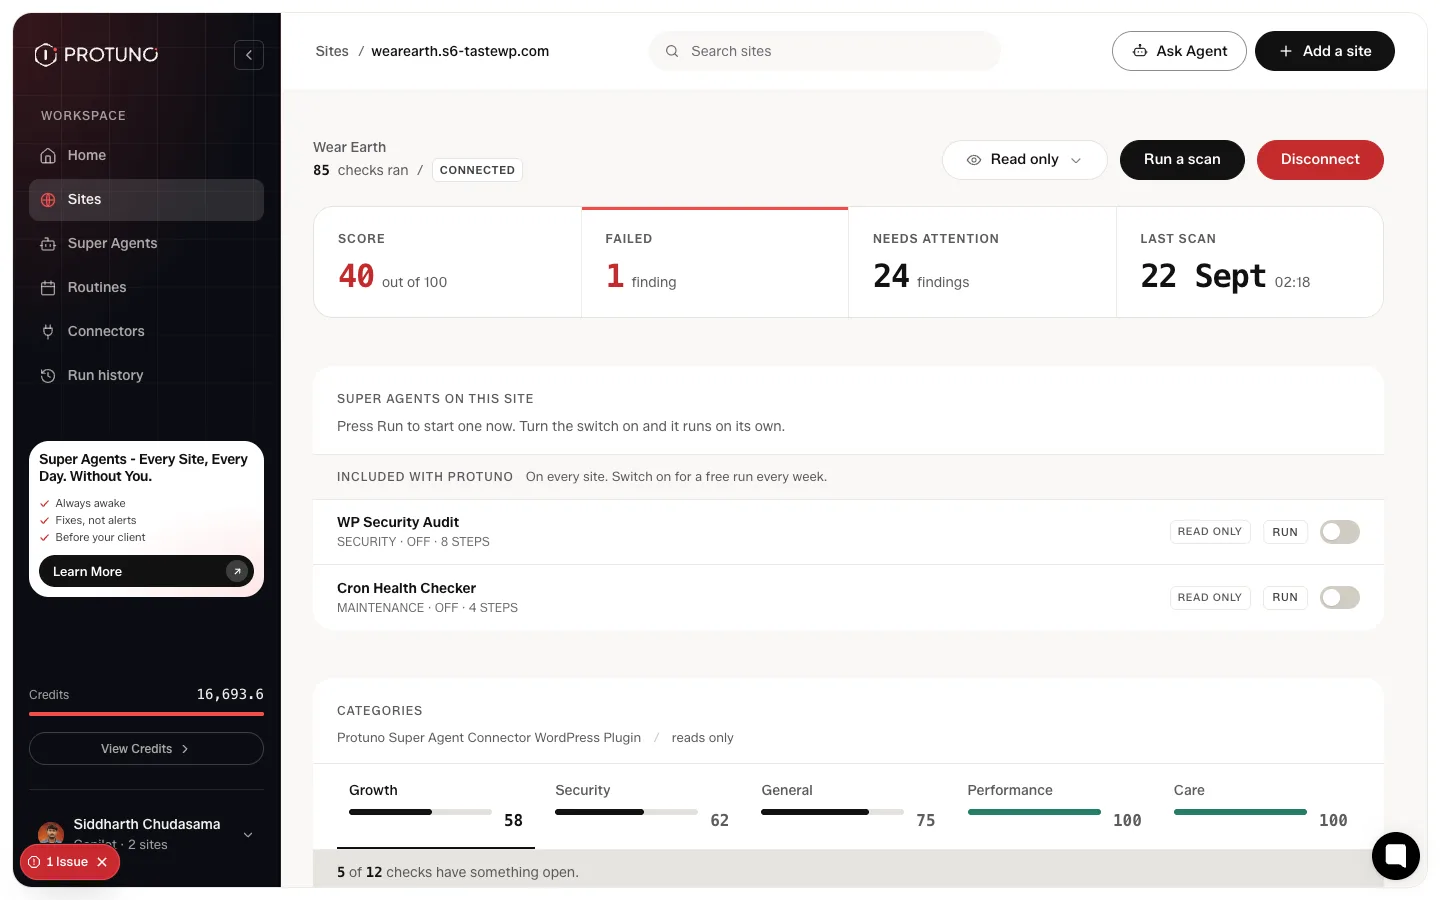Click Run a scan

click(1182, 160)
